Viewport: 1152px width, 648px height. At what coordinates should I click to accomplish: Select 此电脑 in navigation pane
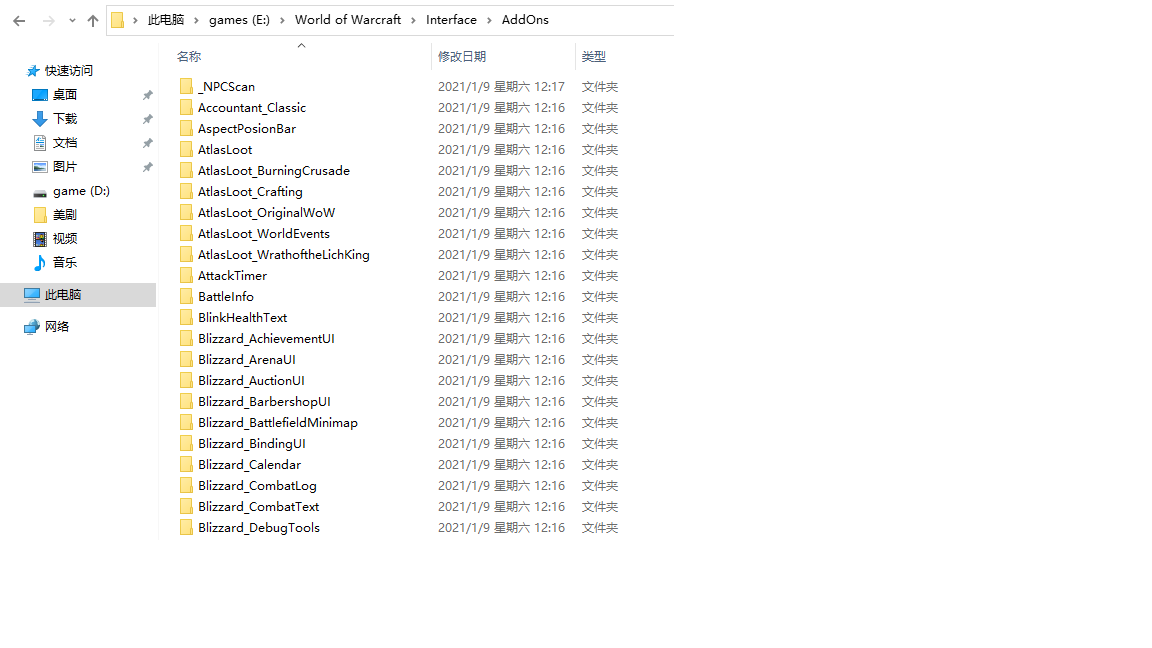click(62, 295)
